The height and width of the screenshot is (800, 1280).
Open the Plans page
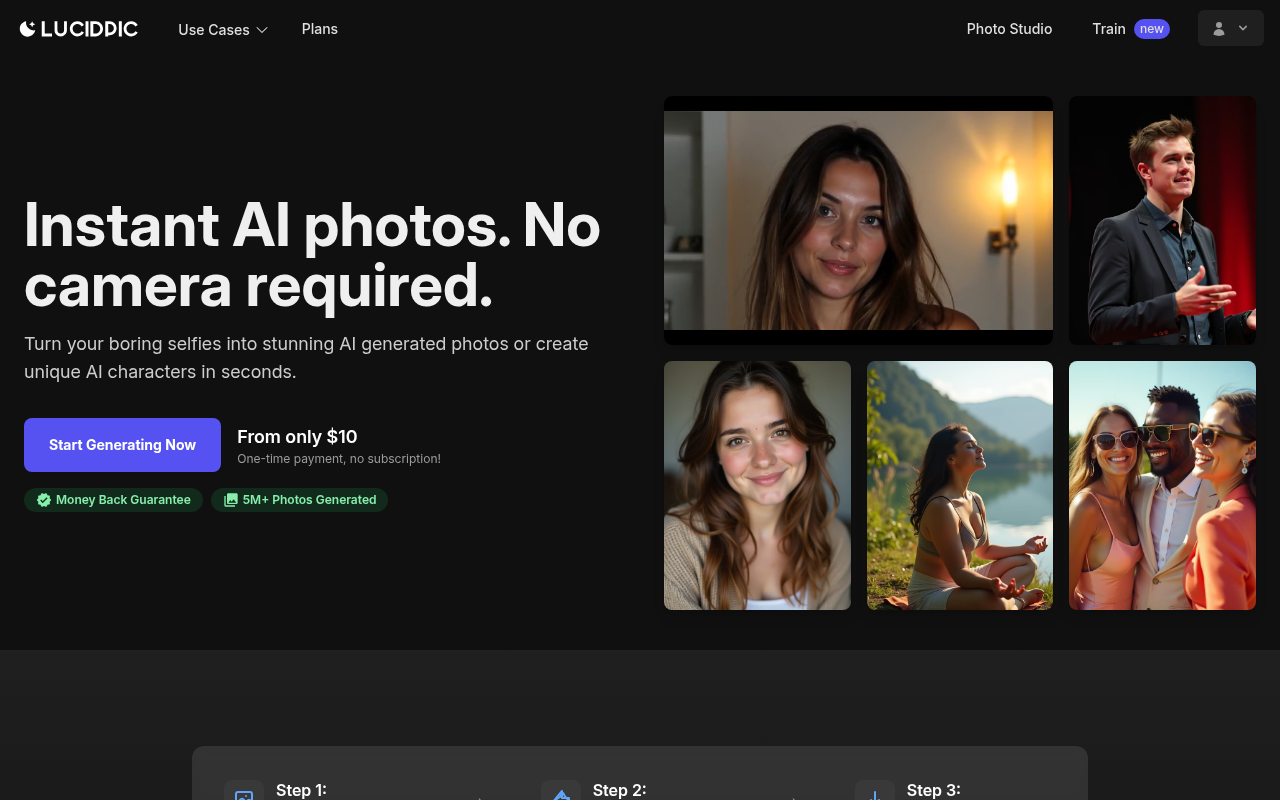click(320, 29)
